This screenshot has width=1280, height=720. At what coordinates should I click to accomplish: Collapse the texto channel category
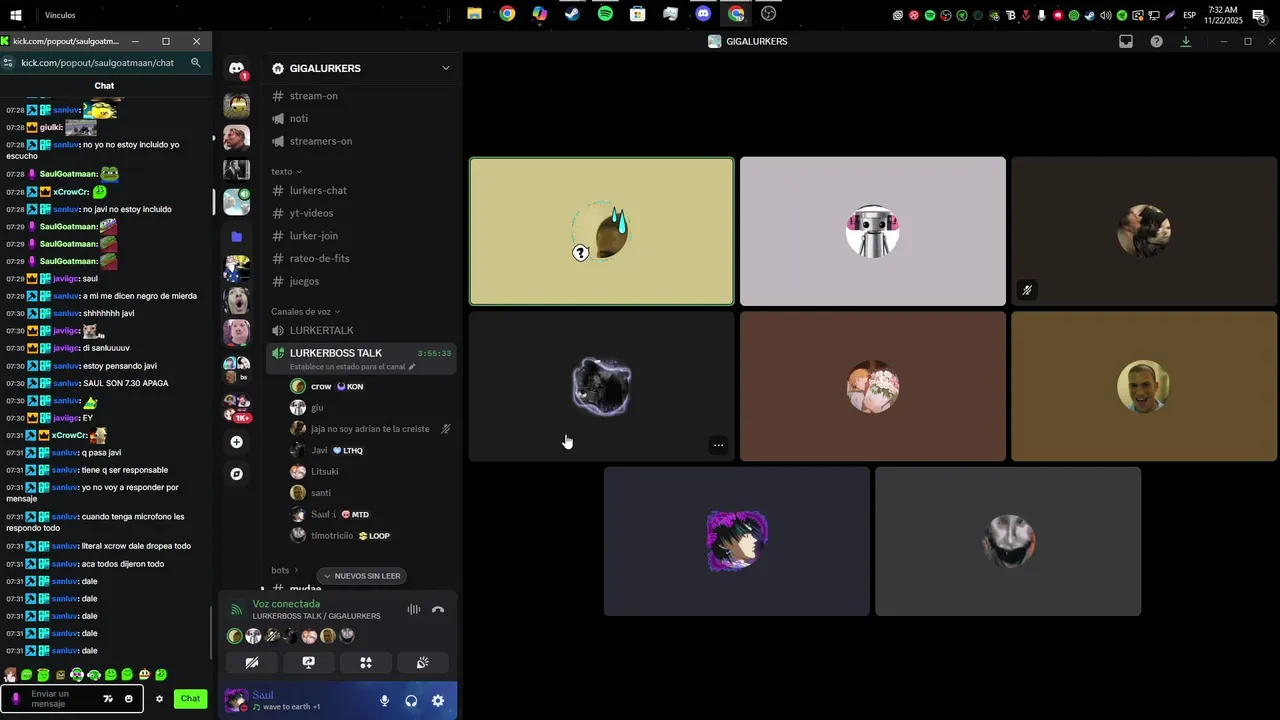286,171
